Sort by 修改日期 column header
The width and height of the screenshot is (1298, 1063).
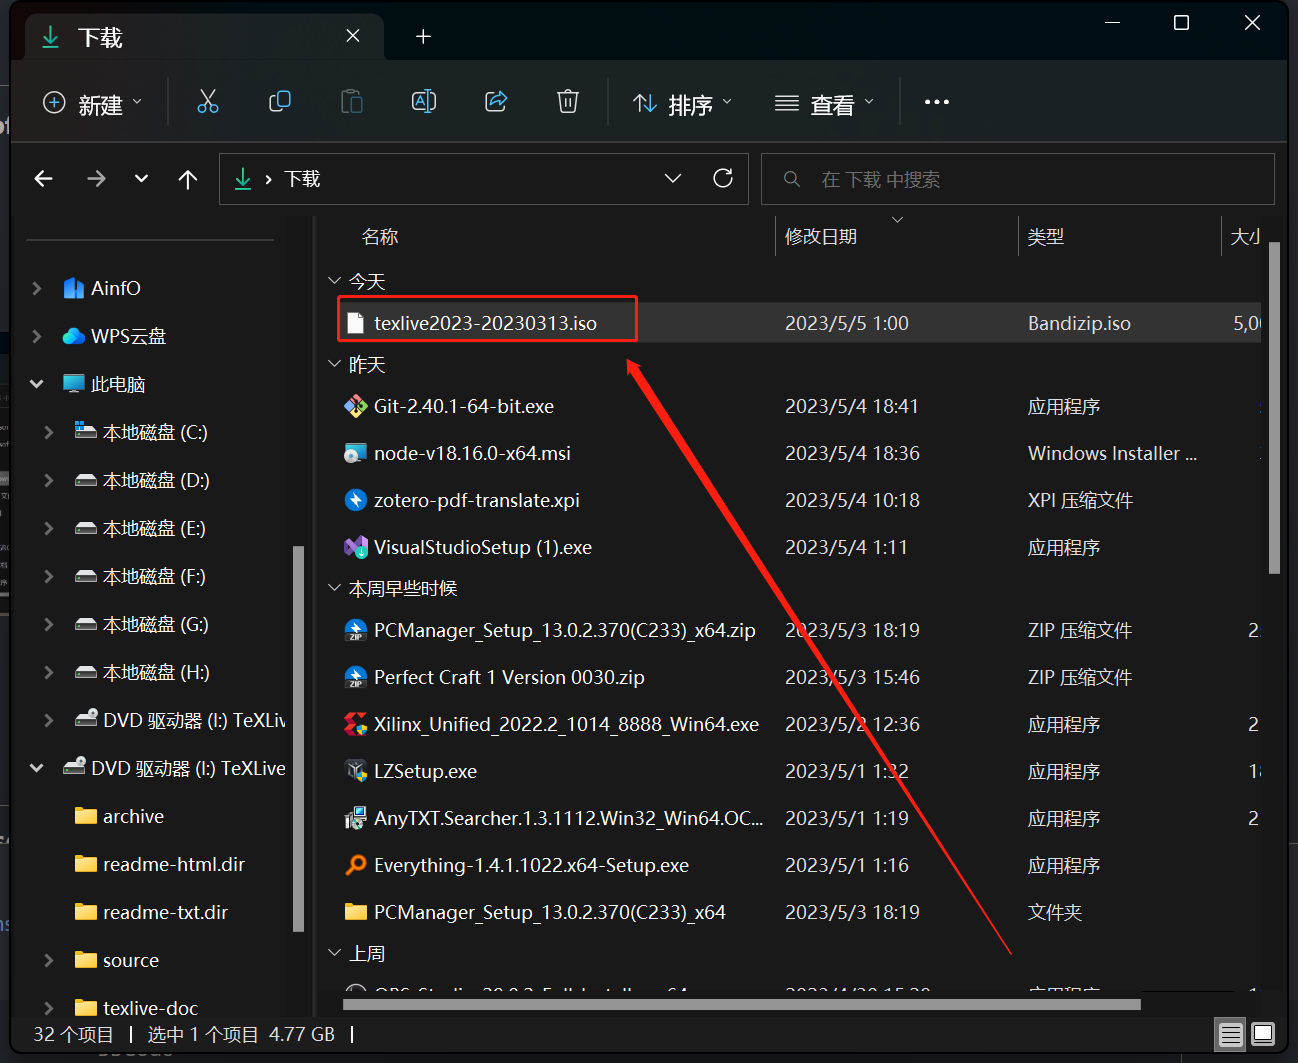pos(821,237)
